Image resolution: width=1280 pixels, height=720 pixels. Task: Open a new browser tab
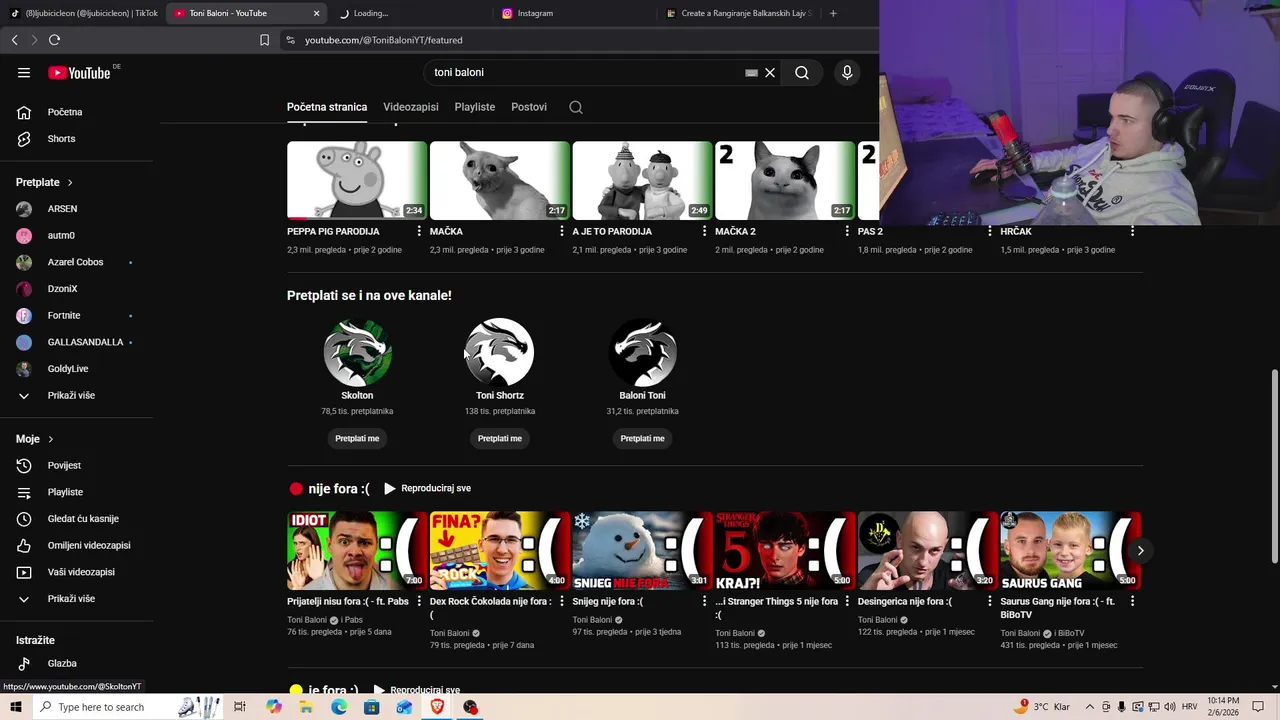pyautogui.click(x=833, y=13)
